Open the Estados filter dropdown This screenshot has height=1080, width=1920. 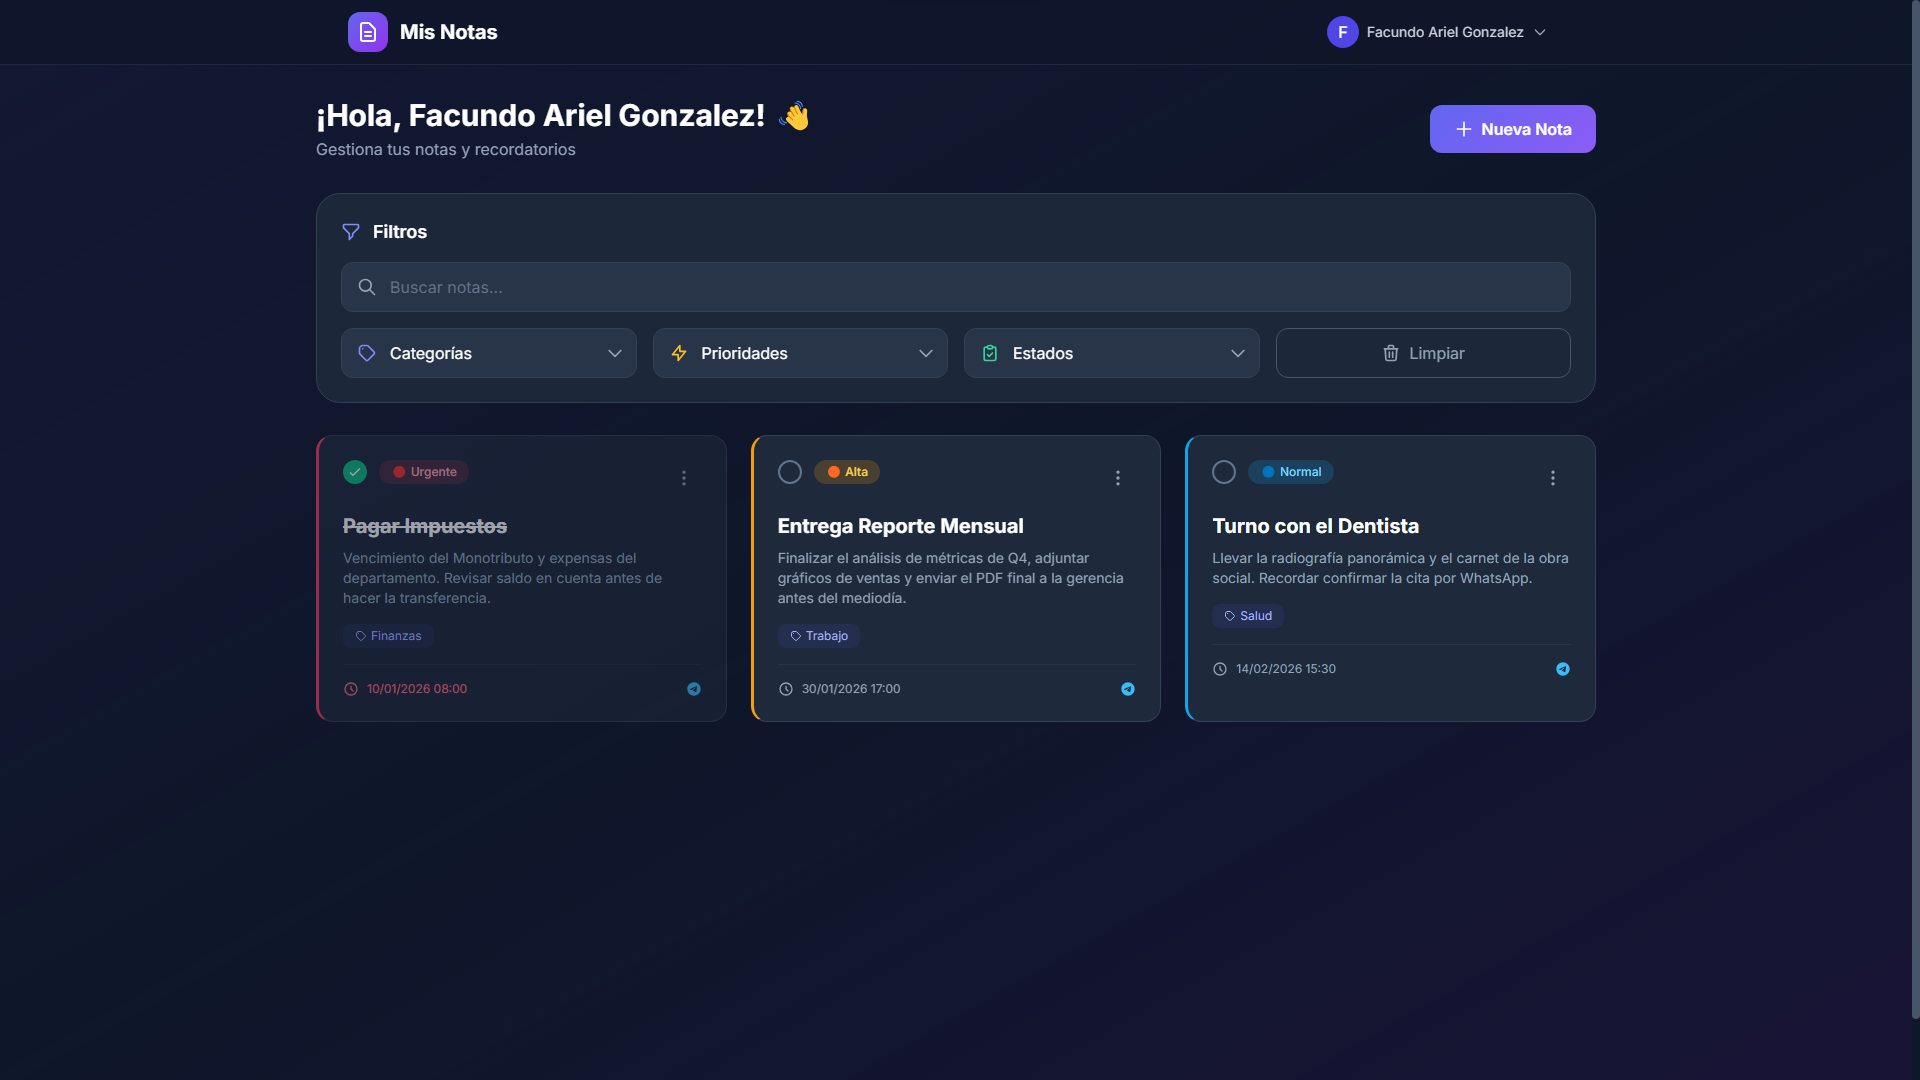coord(1111,353)
